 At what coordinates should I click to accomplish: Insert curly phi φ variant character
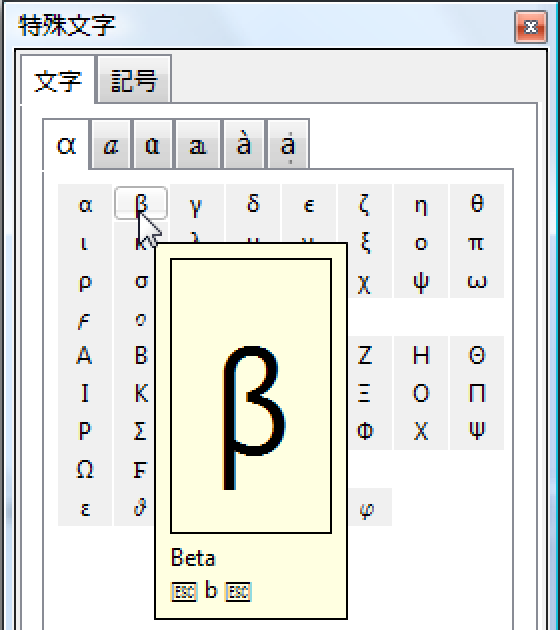tap(366, 507)
